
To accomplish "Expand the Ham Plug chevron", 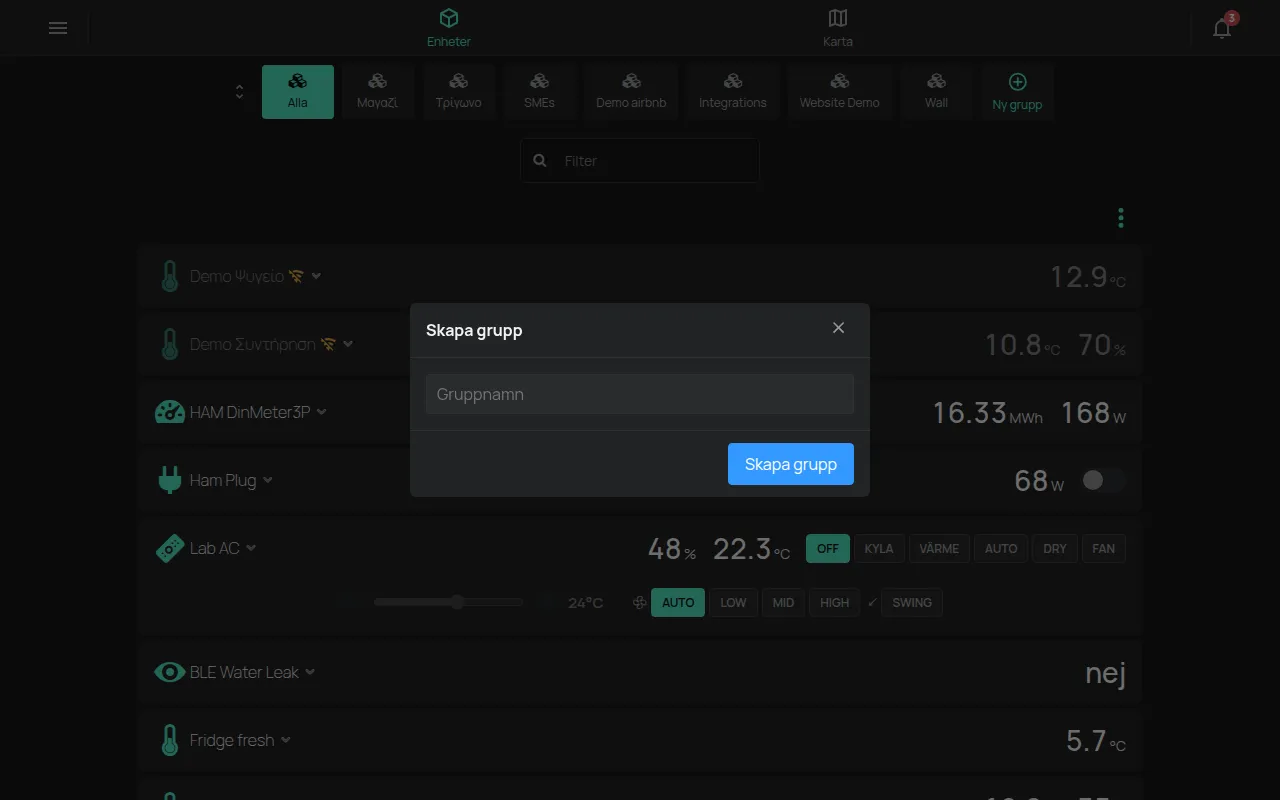I will pyautogui.click(x=268, y=480).
